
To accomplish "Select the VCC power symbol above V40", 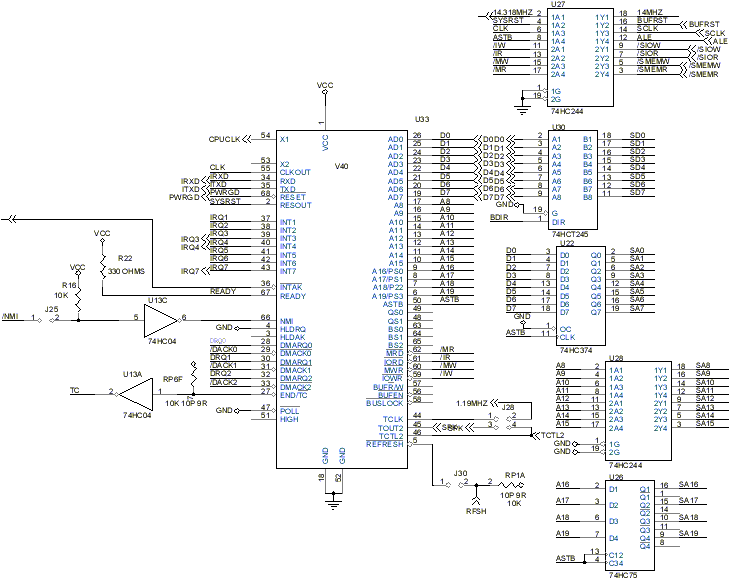I will coord(325,88).
